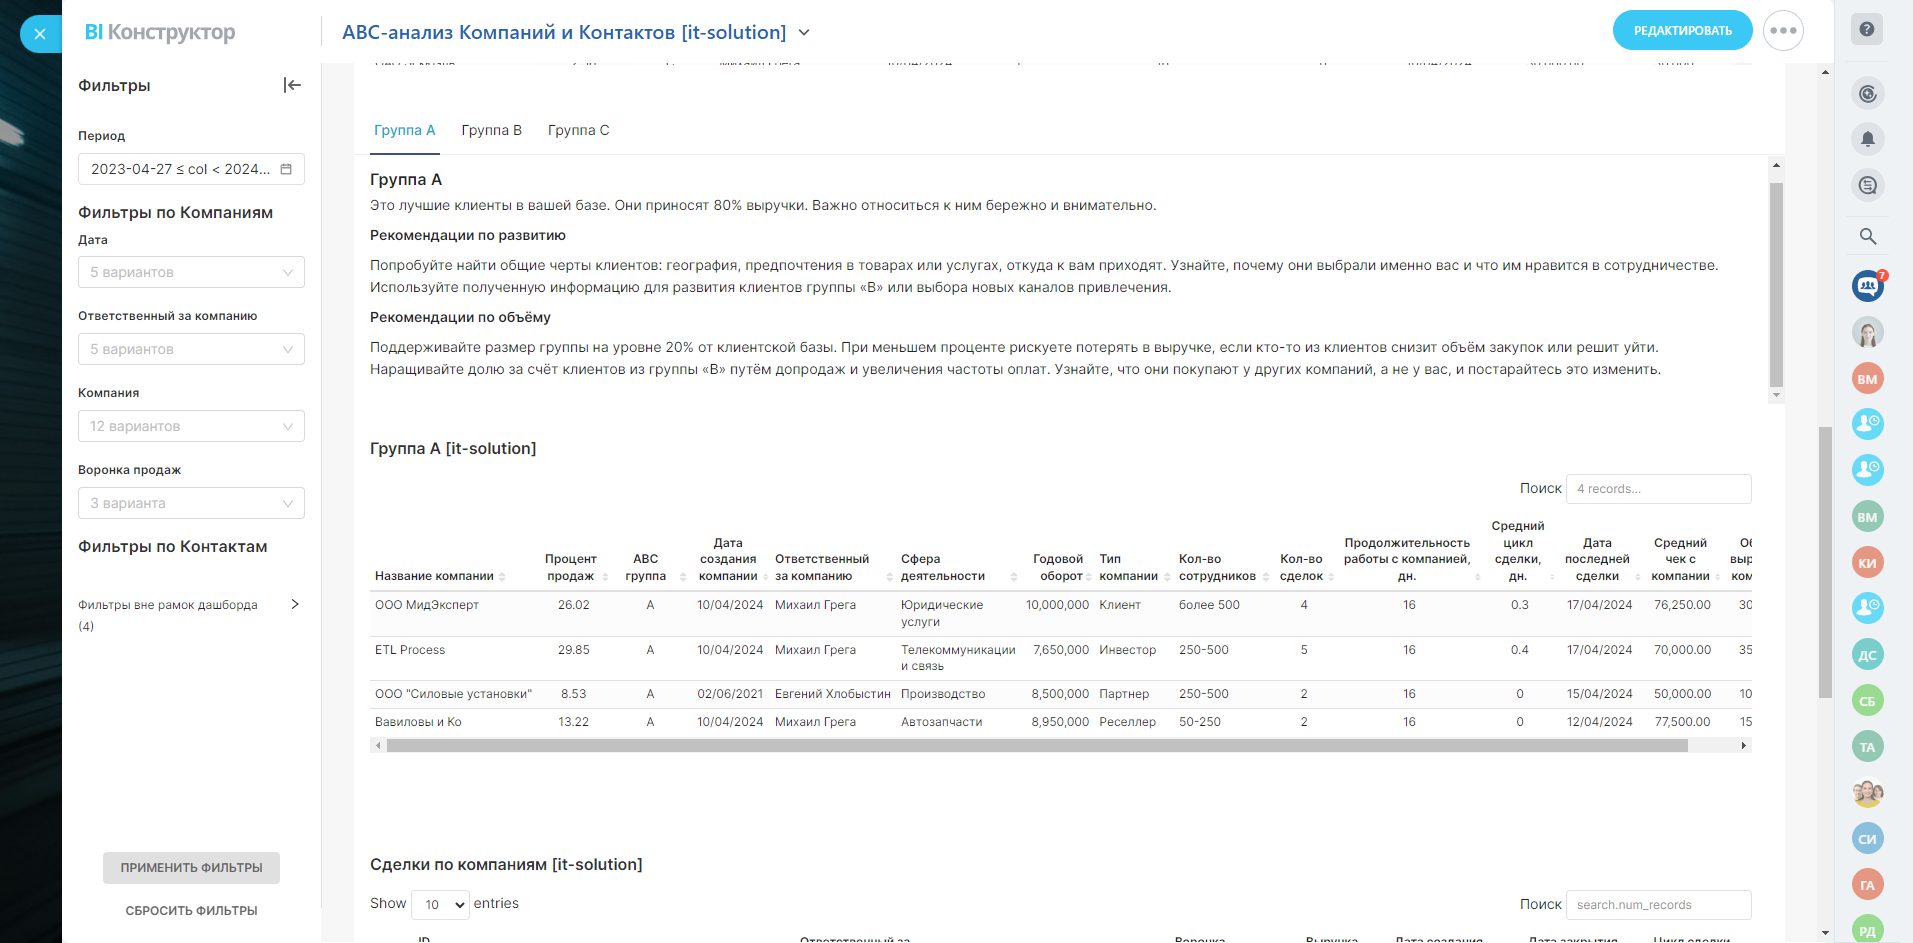The width and height of the screenshot is (1913, 943).
Task: Focus the Группа A table search field
Action: coord(1659,489)
